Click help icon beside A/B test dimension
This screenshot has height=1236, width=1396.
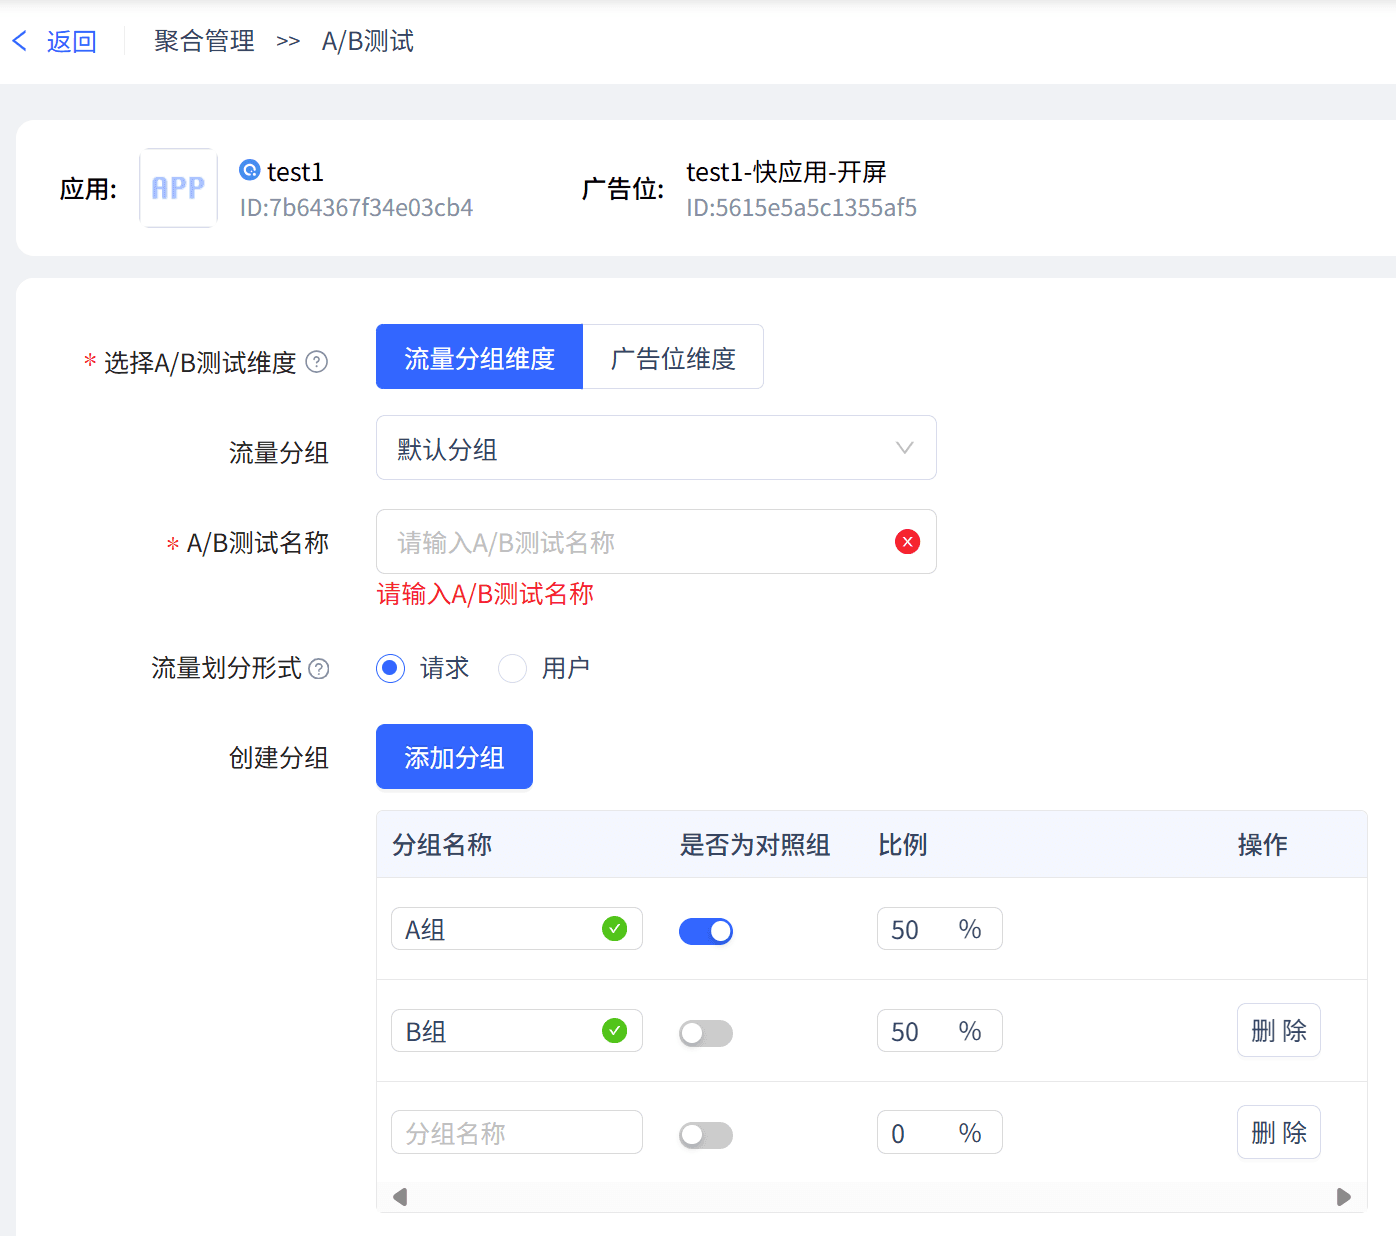[317, 362]
